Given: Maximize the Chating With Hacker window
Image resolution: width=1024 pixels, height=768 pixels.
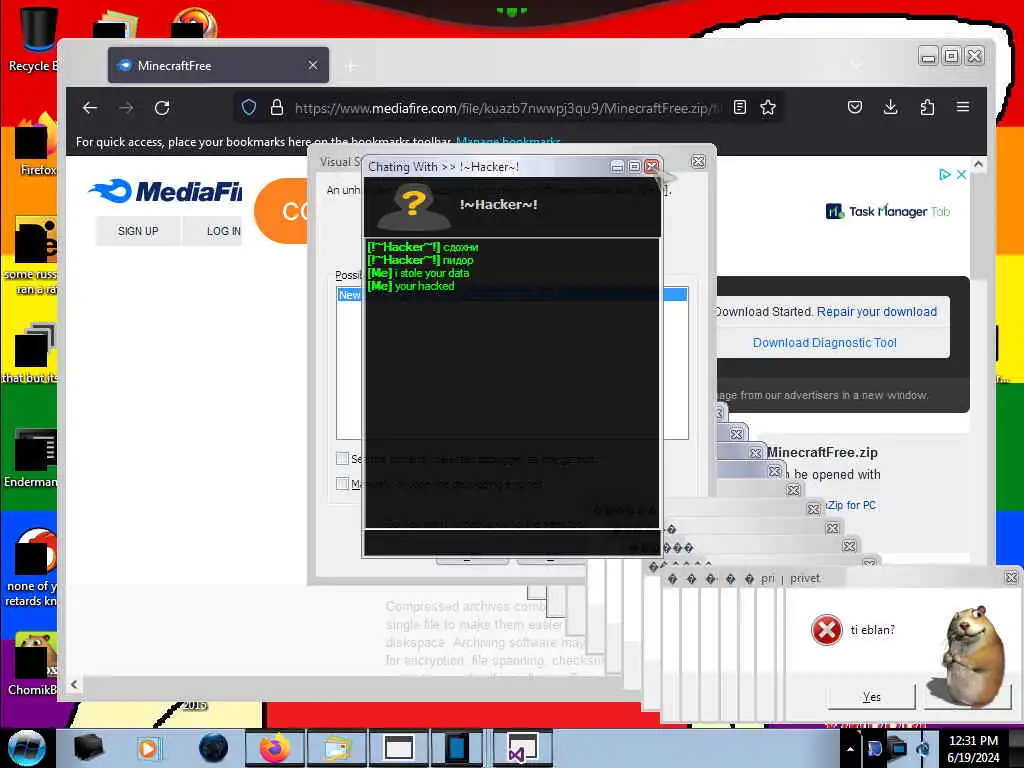Looking at the screenshot, I should click(x=634, y=167).
